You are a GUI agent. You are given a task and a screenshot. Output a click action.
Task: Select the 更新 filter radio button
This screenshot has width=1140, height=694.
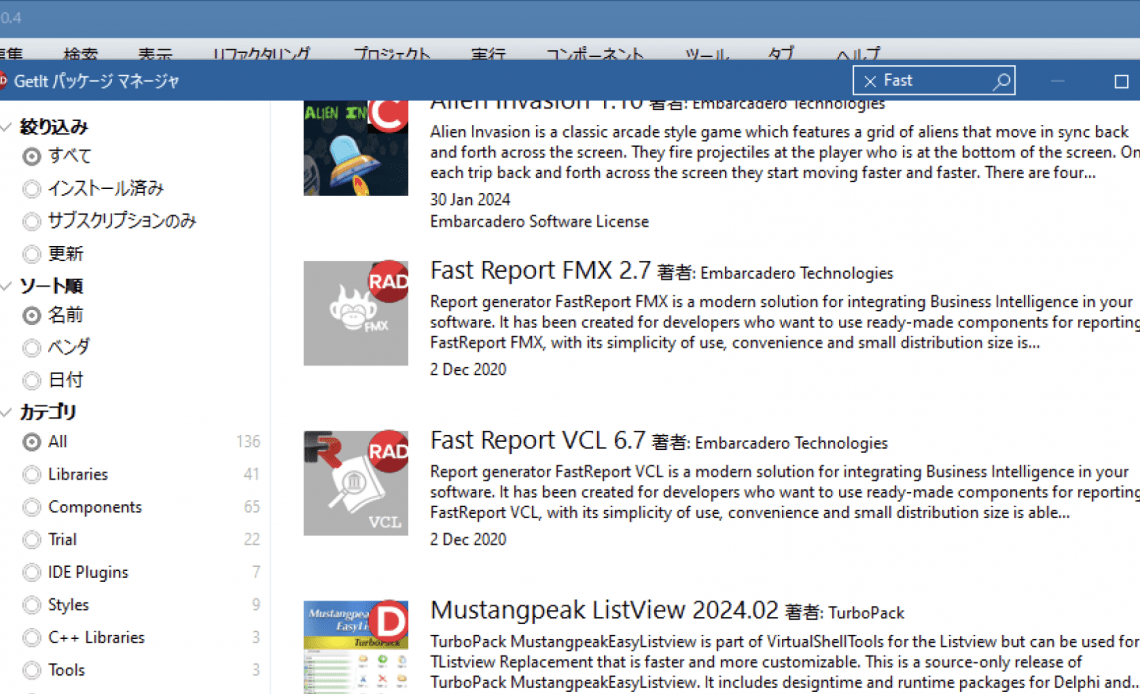pos(31,254)
